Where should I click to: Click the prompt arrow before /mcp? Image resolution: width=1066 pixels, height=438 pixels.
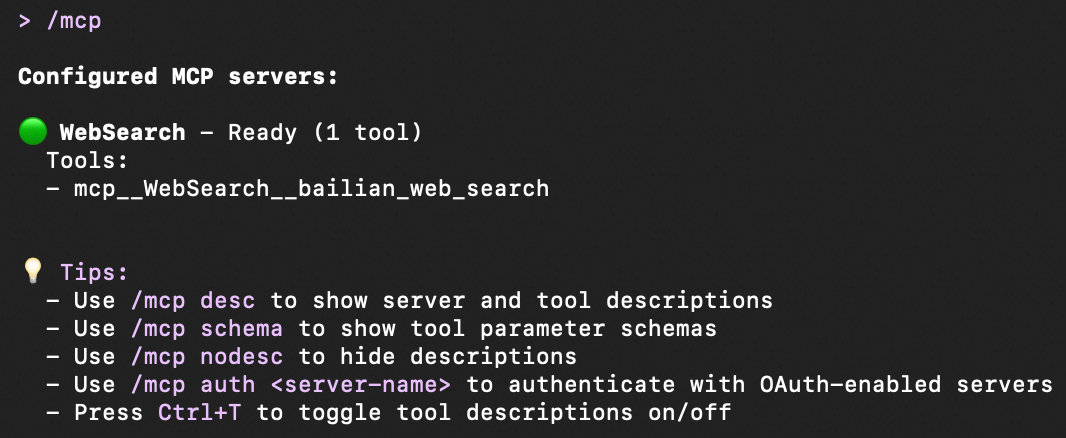click(25, 21)
